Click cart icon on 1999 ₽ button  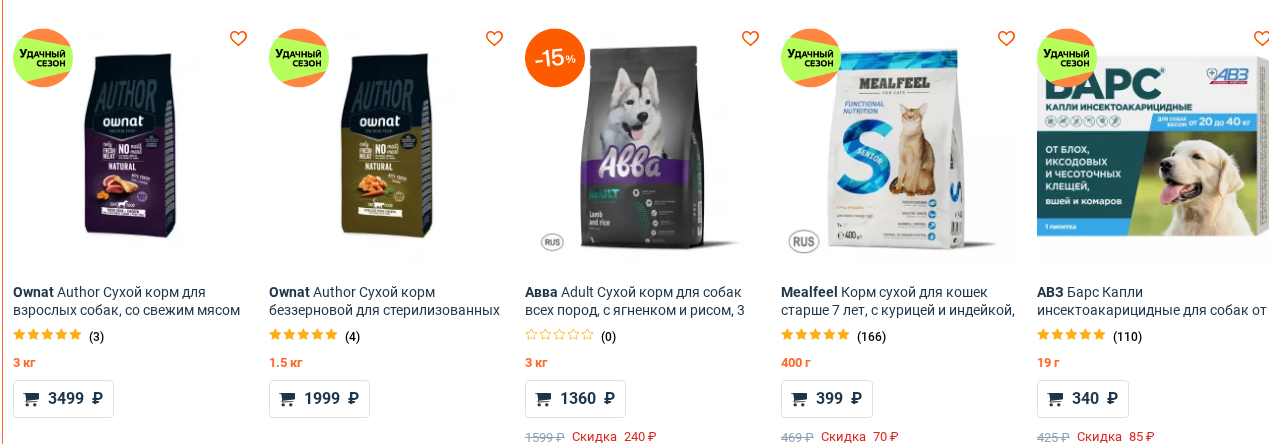287,398
